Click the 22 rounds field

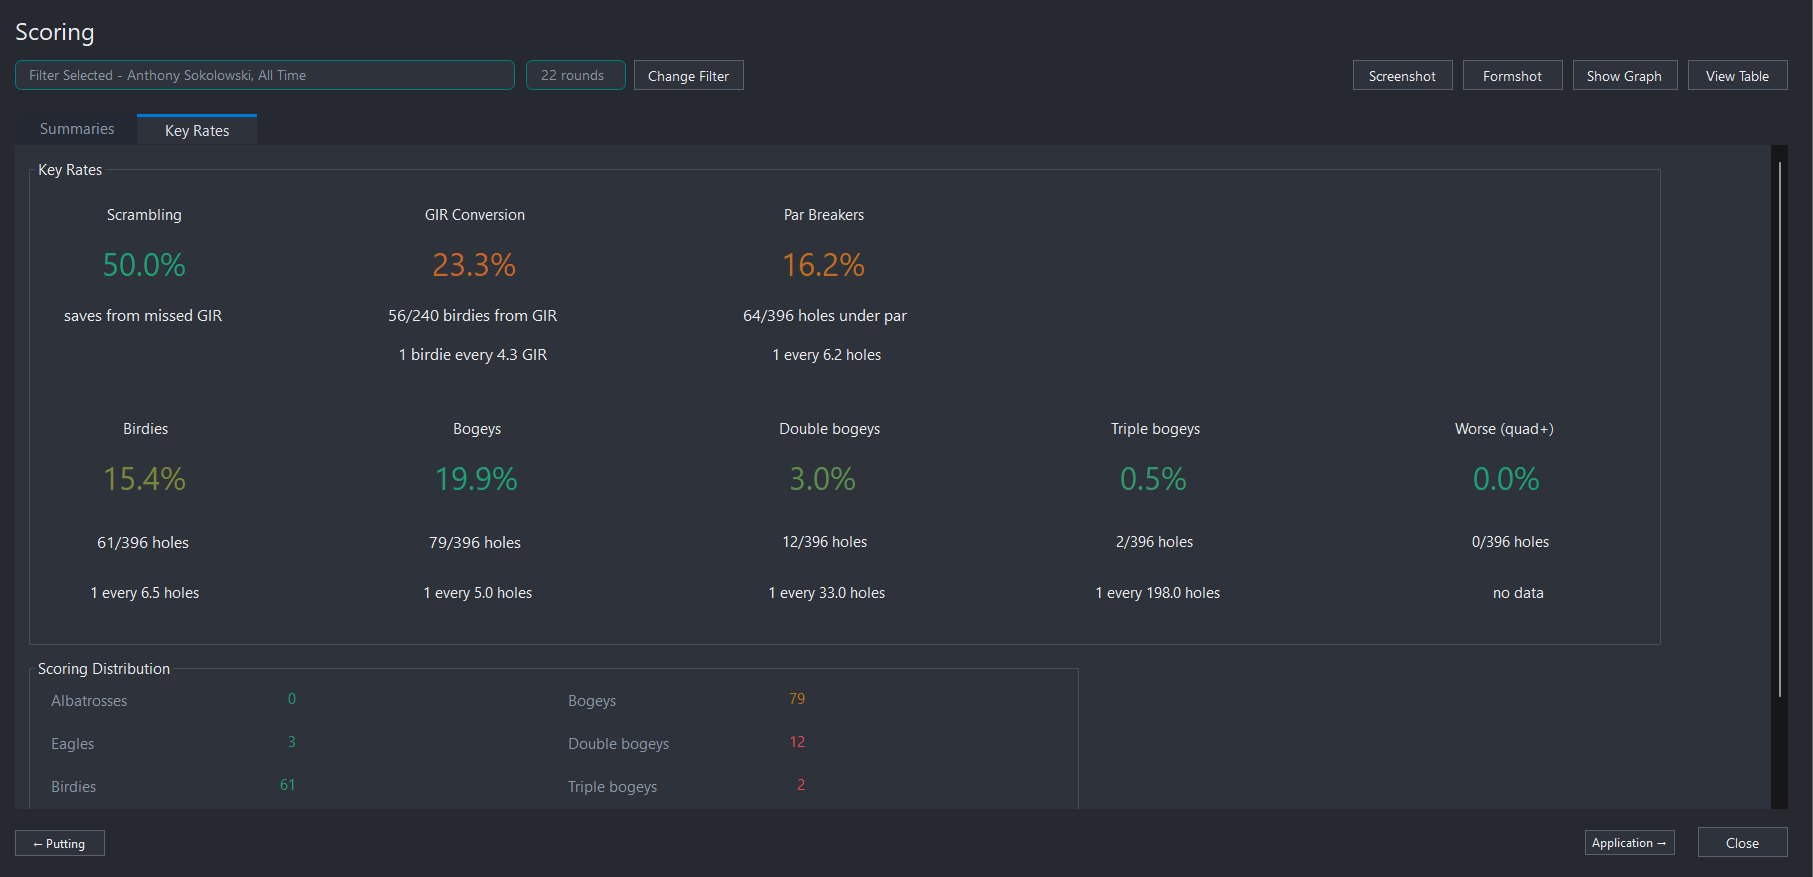576,75
